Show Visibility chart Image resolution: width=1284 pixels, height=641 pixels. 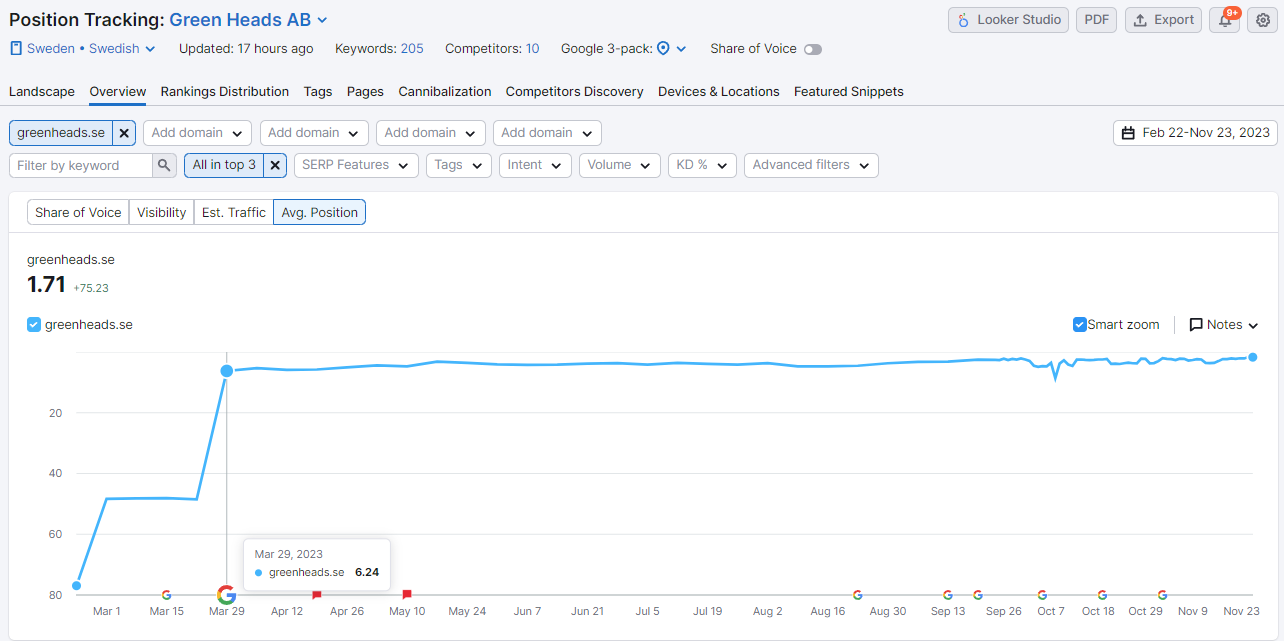pos(161,212)
